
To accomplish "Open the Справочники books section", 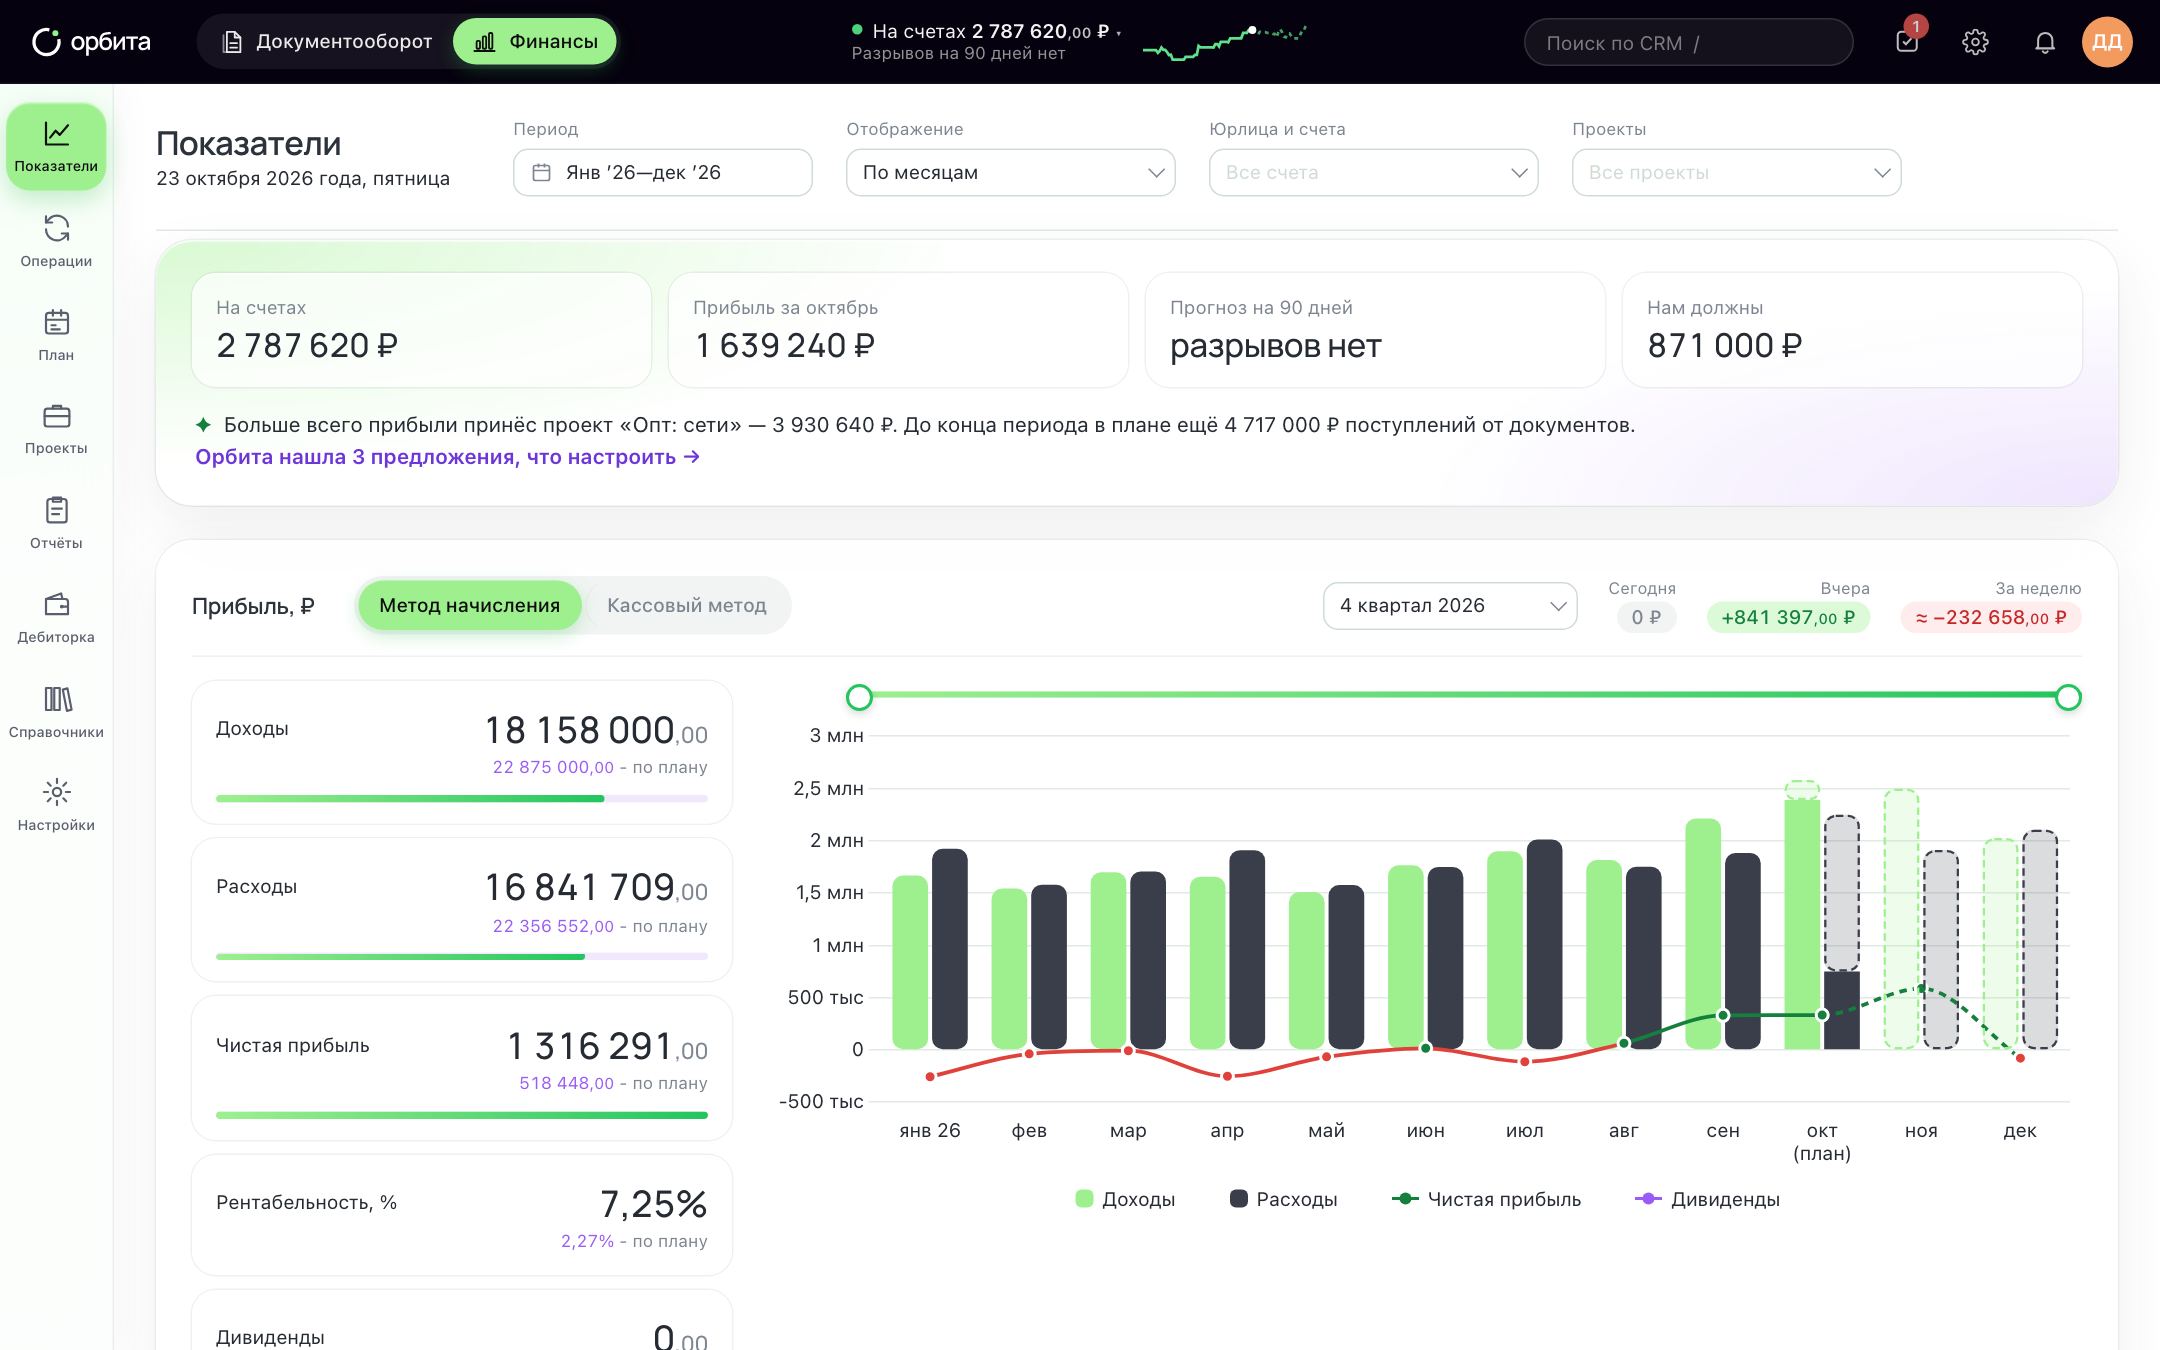I will coord(56,712).
